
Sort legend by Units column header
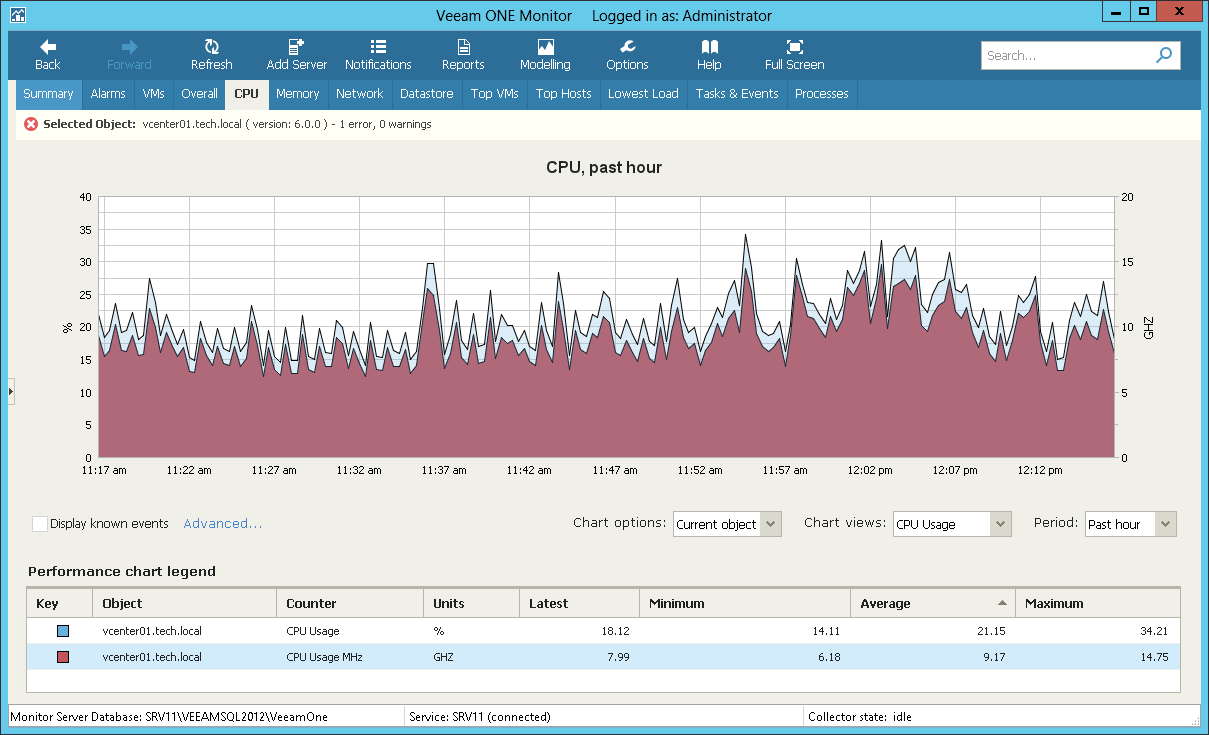(x=471, y=603)
